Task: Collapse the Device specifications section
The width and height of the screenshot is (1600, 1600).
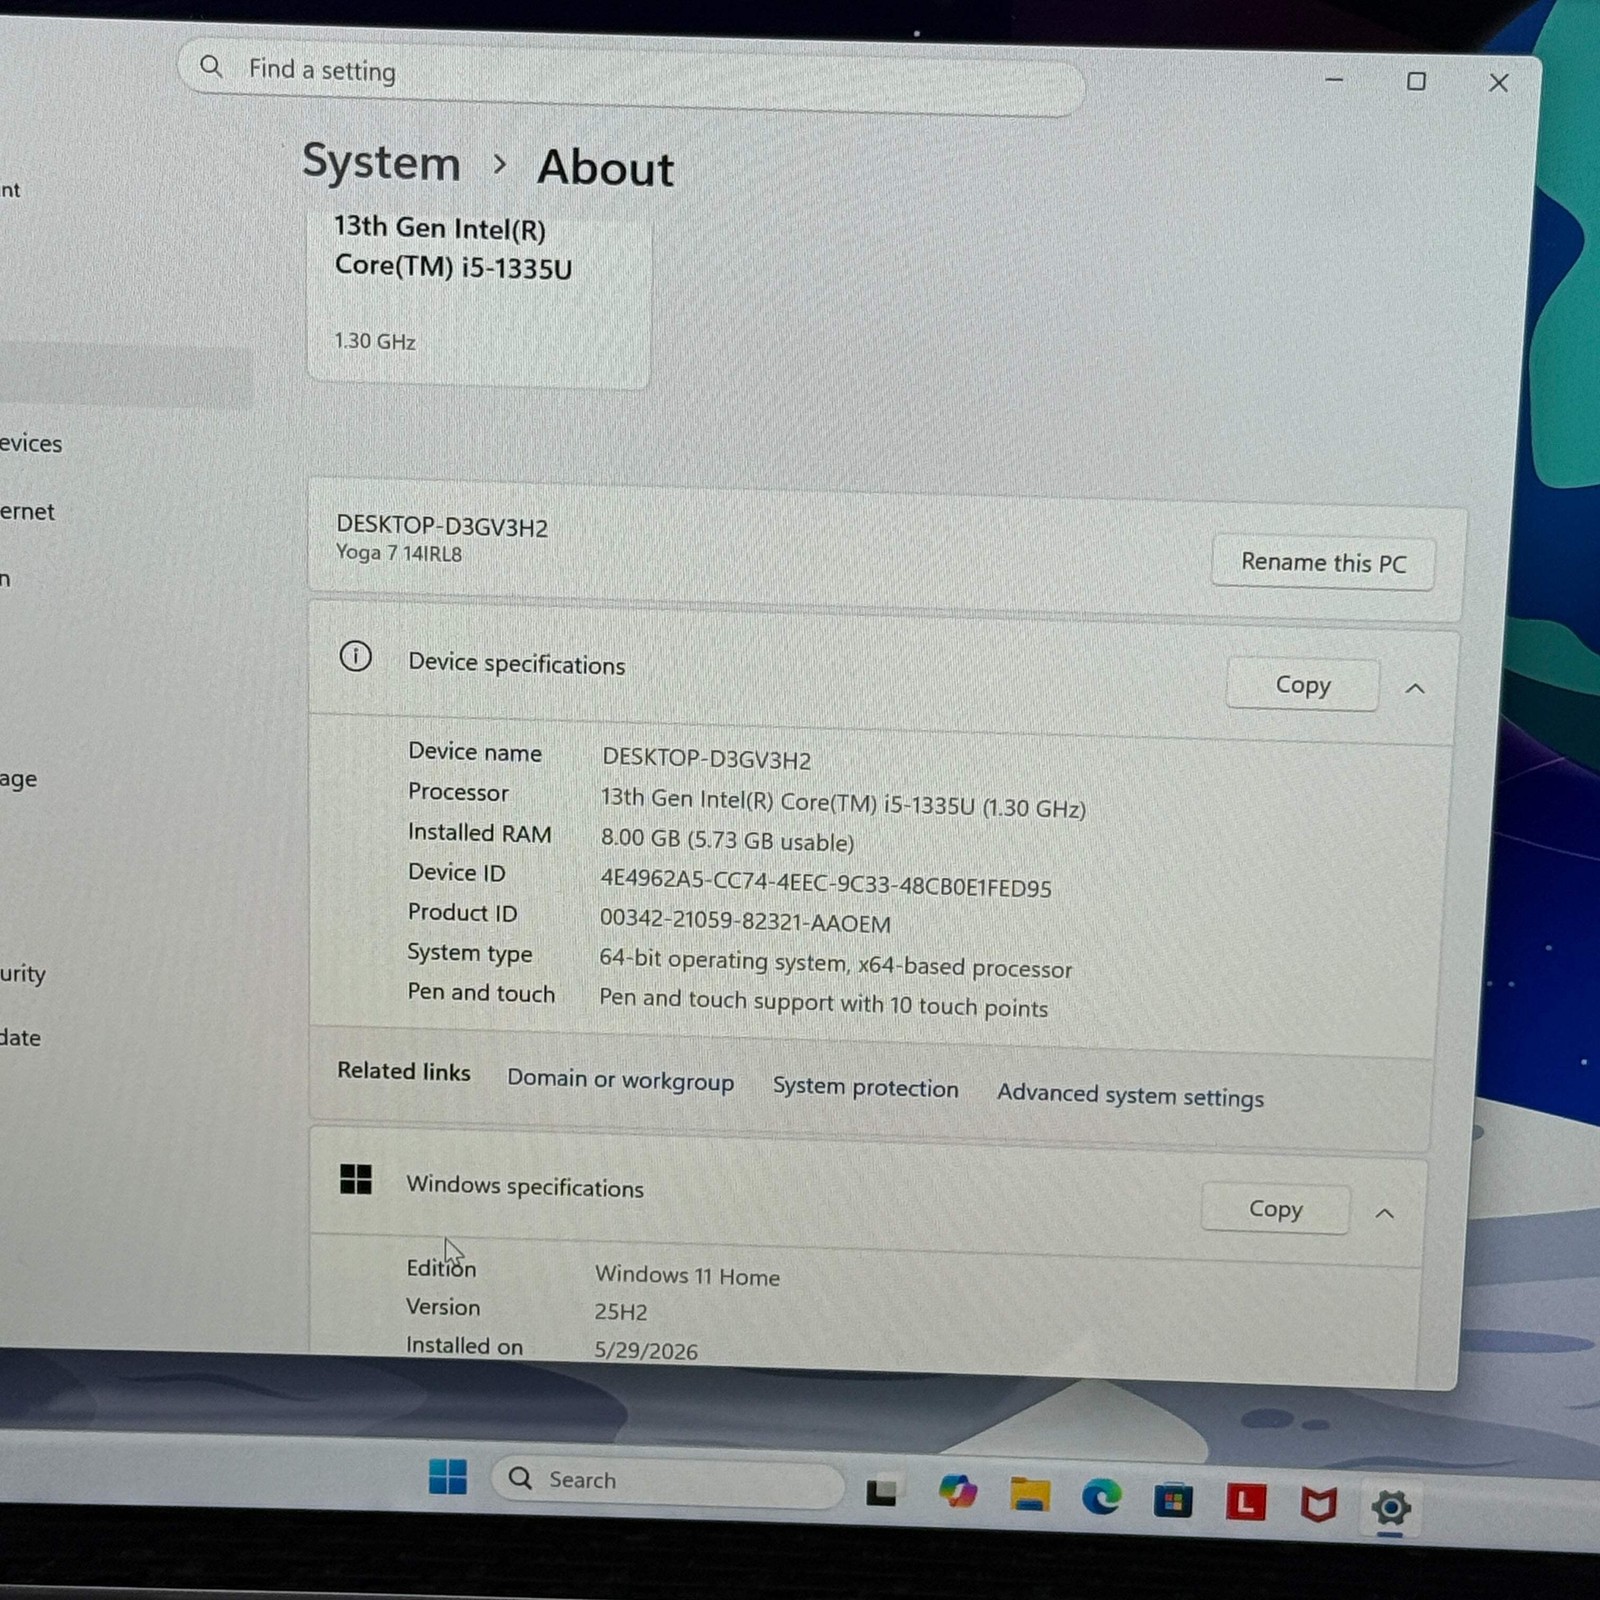Action: coord(1415,688)
